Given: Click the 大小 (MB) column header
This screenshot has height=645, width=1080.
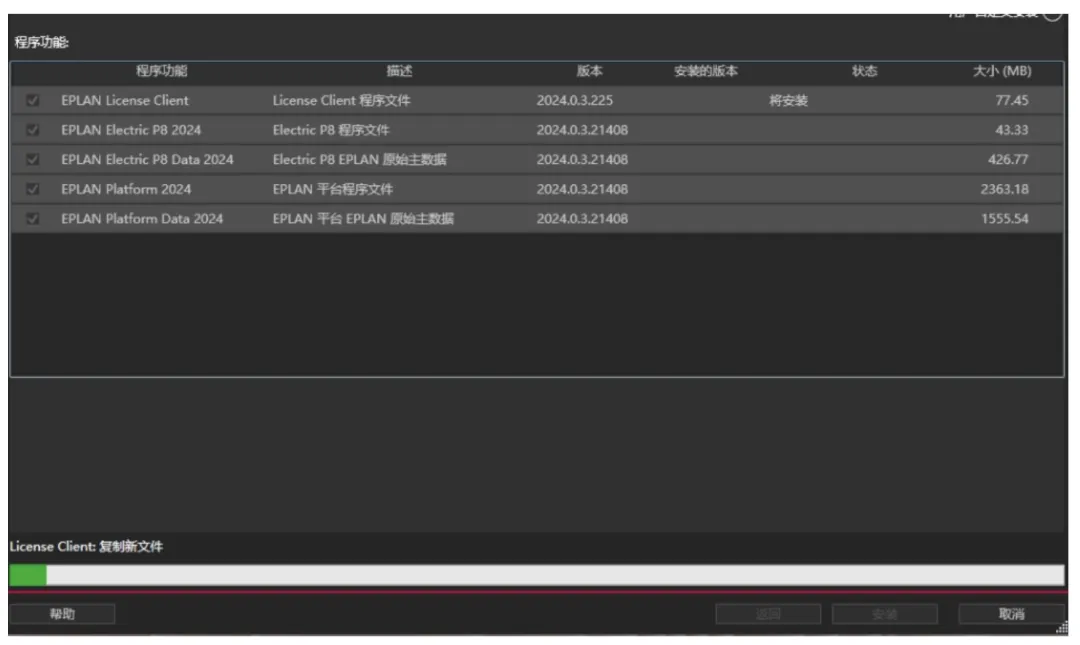Looking at the screenshot, I should coord(1001,71).
